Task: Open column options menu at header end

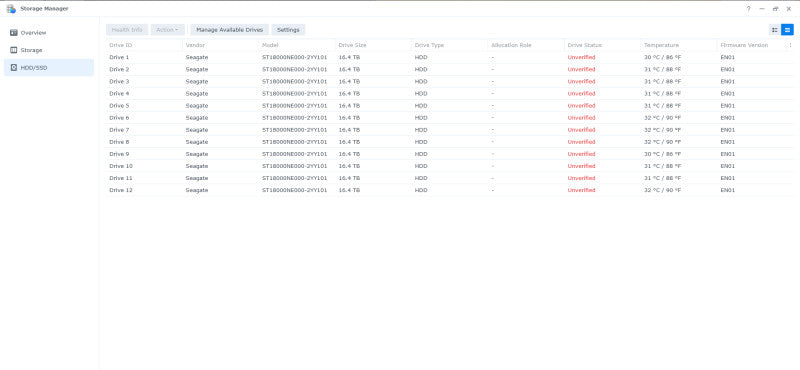Action: tap(791, 45)
